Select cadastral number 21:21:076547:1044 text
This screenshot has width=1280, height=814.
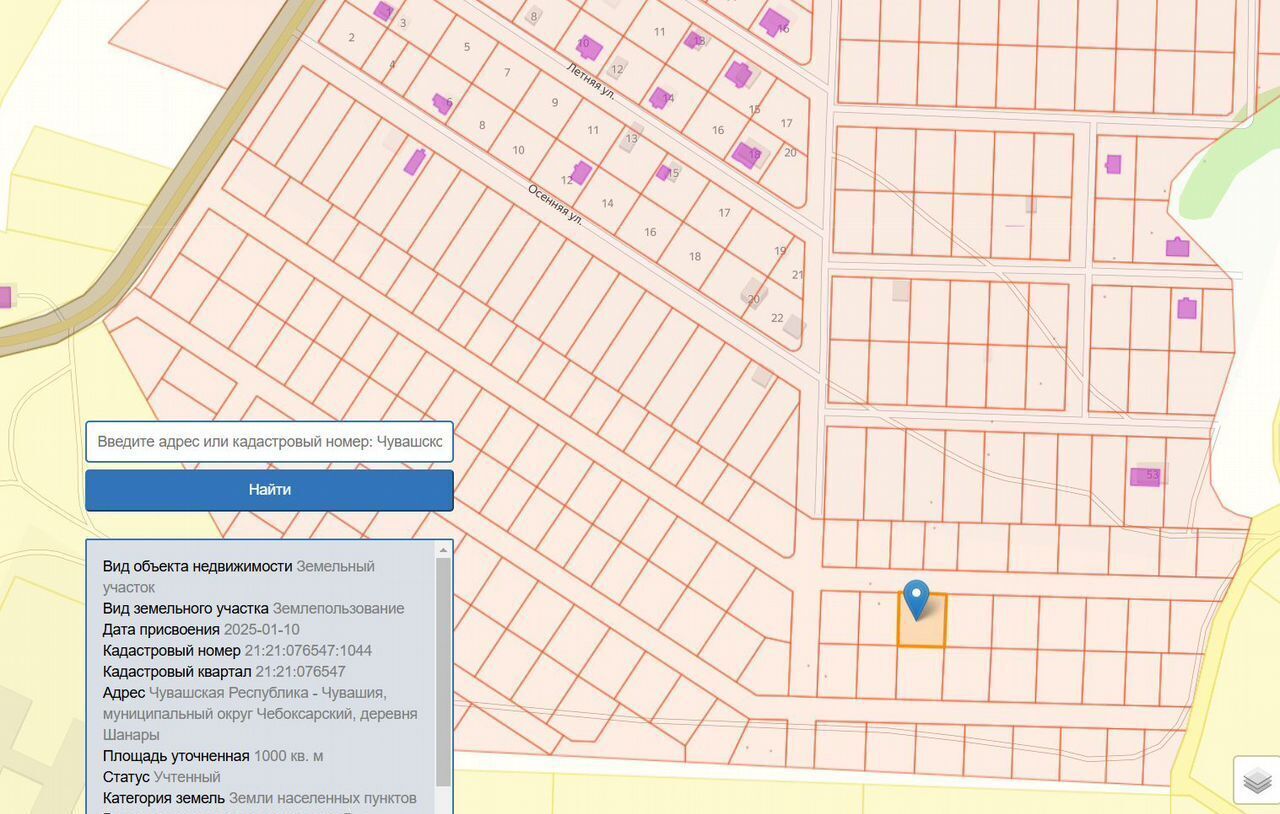(x=308, y=650)
